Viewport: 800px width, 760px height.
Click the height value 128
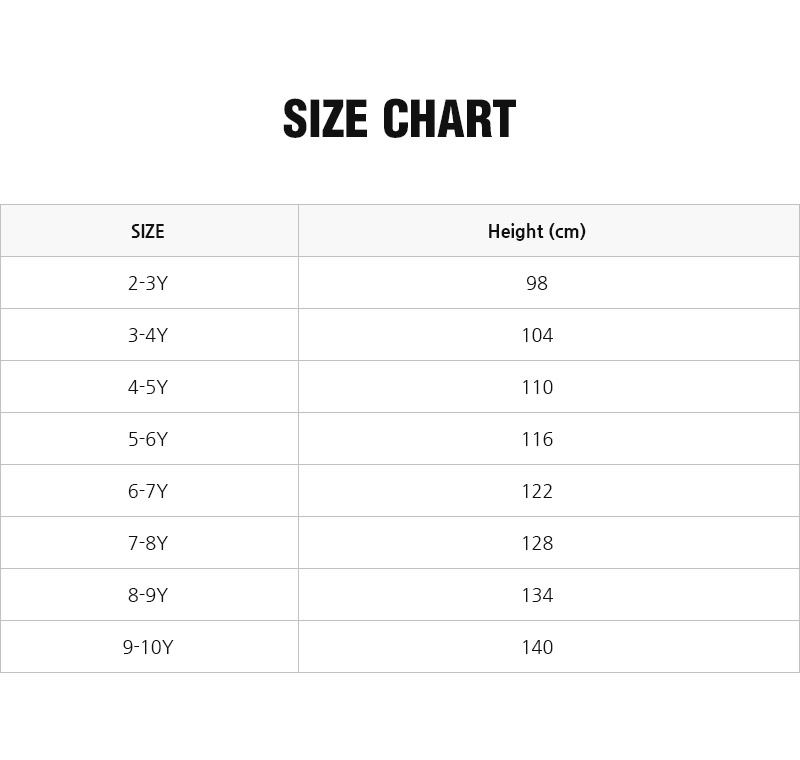point(537,543)
